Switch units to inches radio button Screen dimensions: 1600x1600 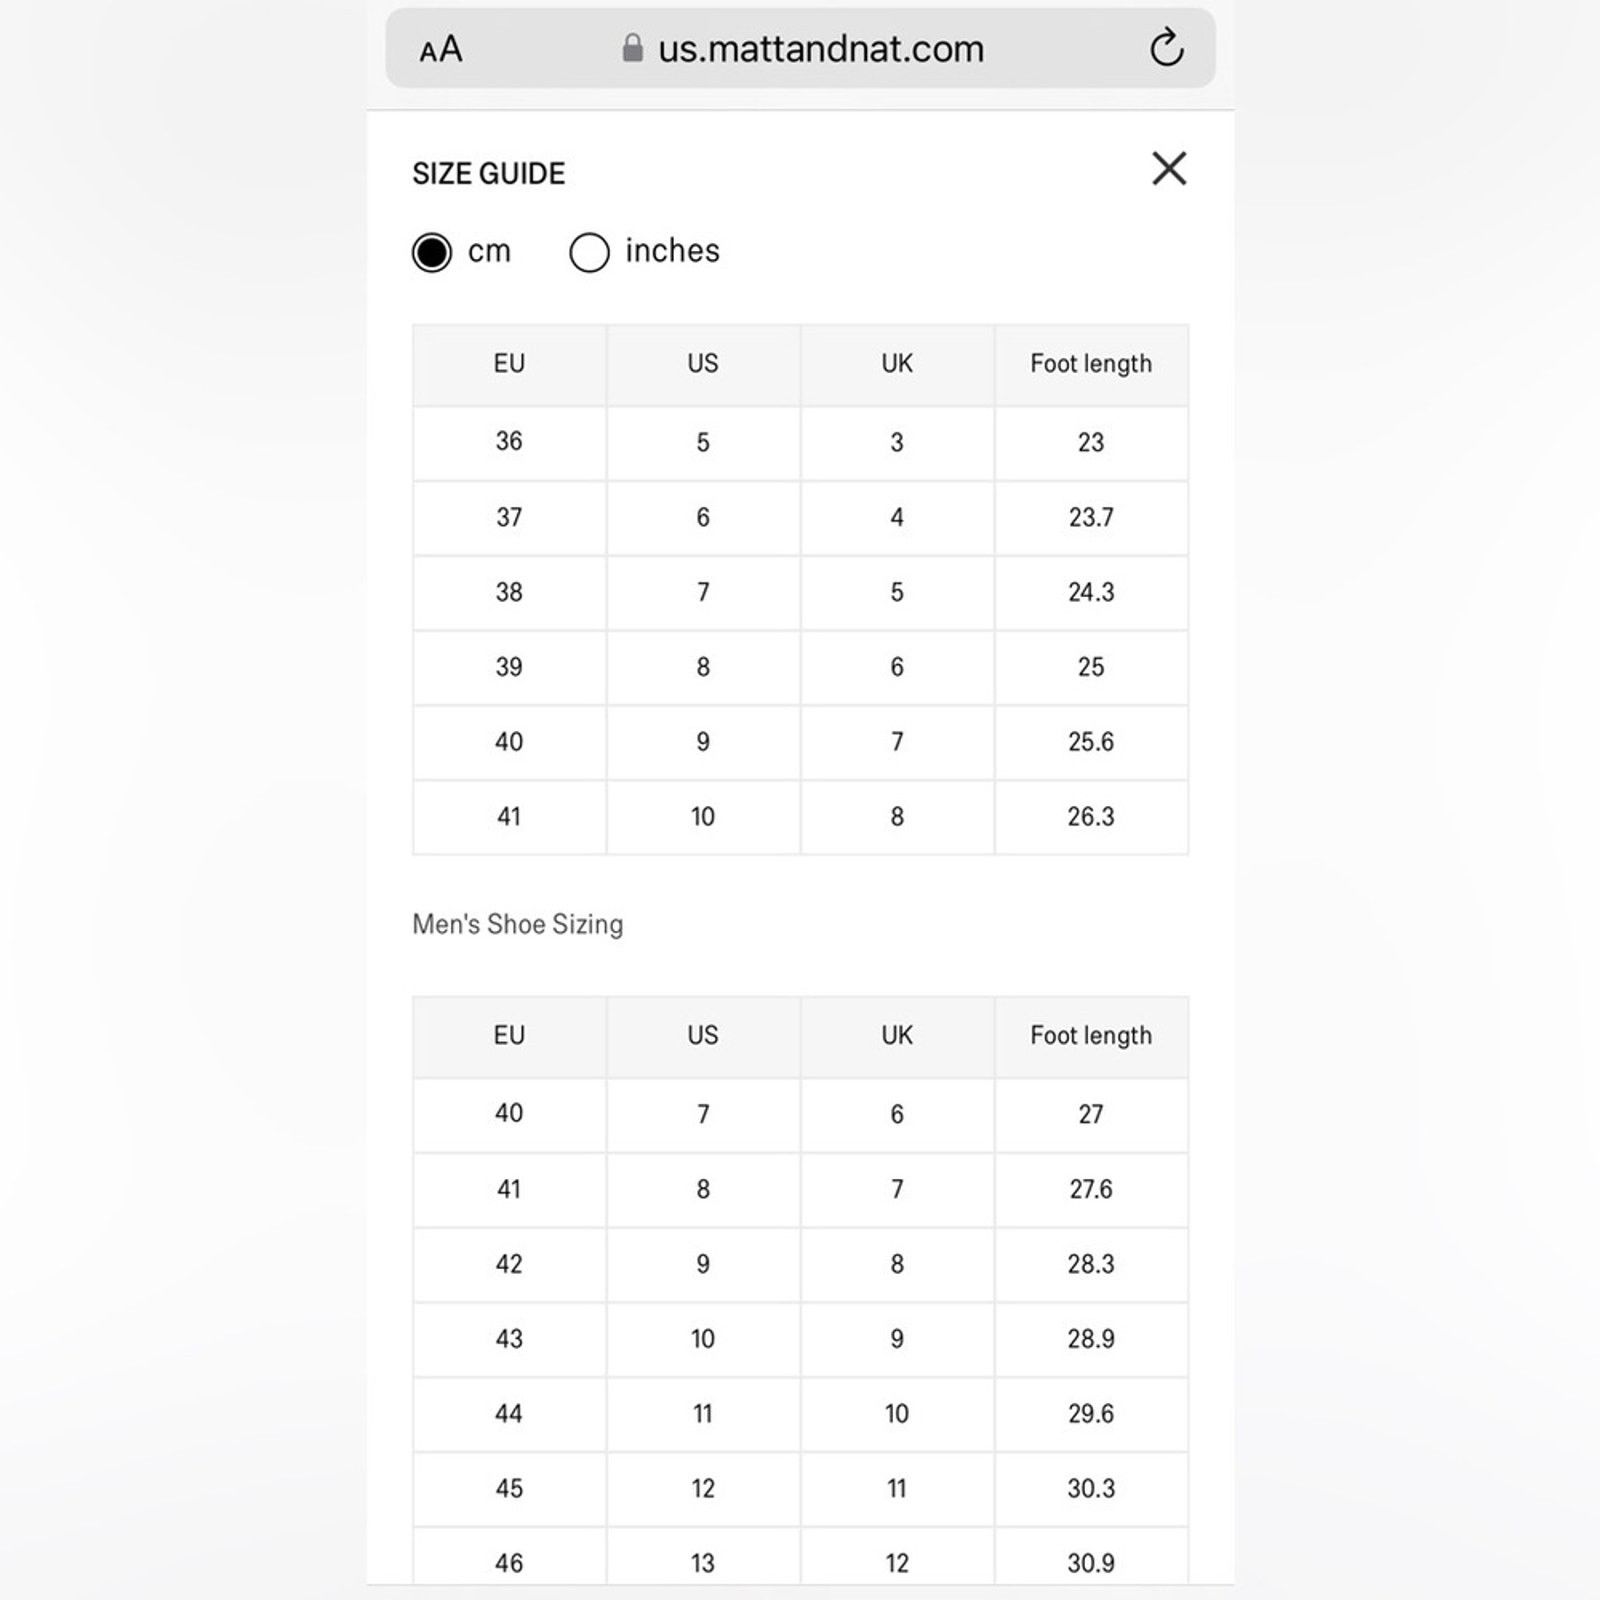pyautogui.click(x=589, y=253)
